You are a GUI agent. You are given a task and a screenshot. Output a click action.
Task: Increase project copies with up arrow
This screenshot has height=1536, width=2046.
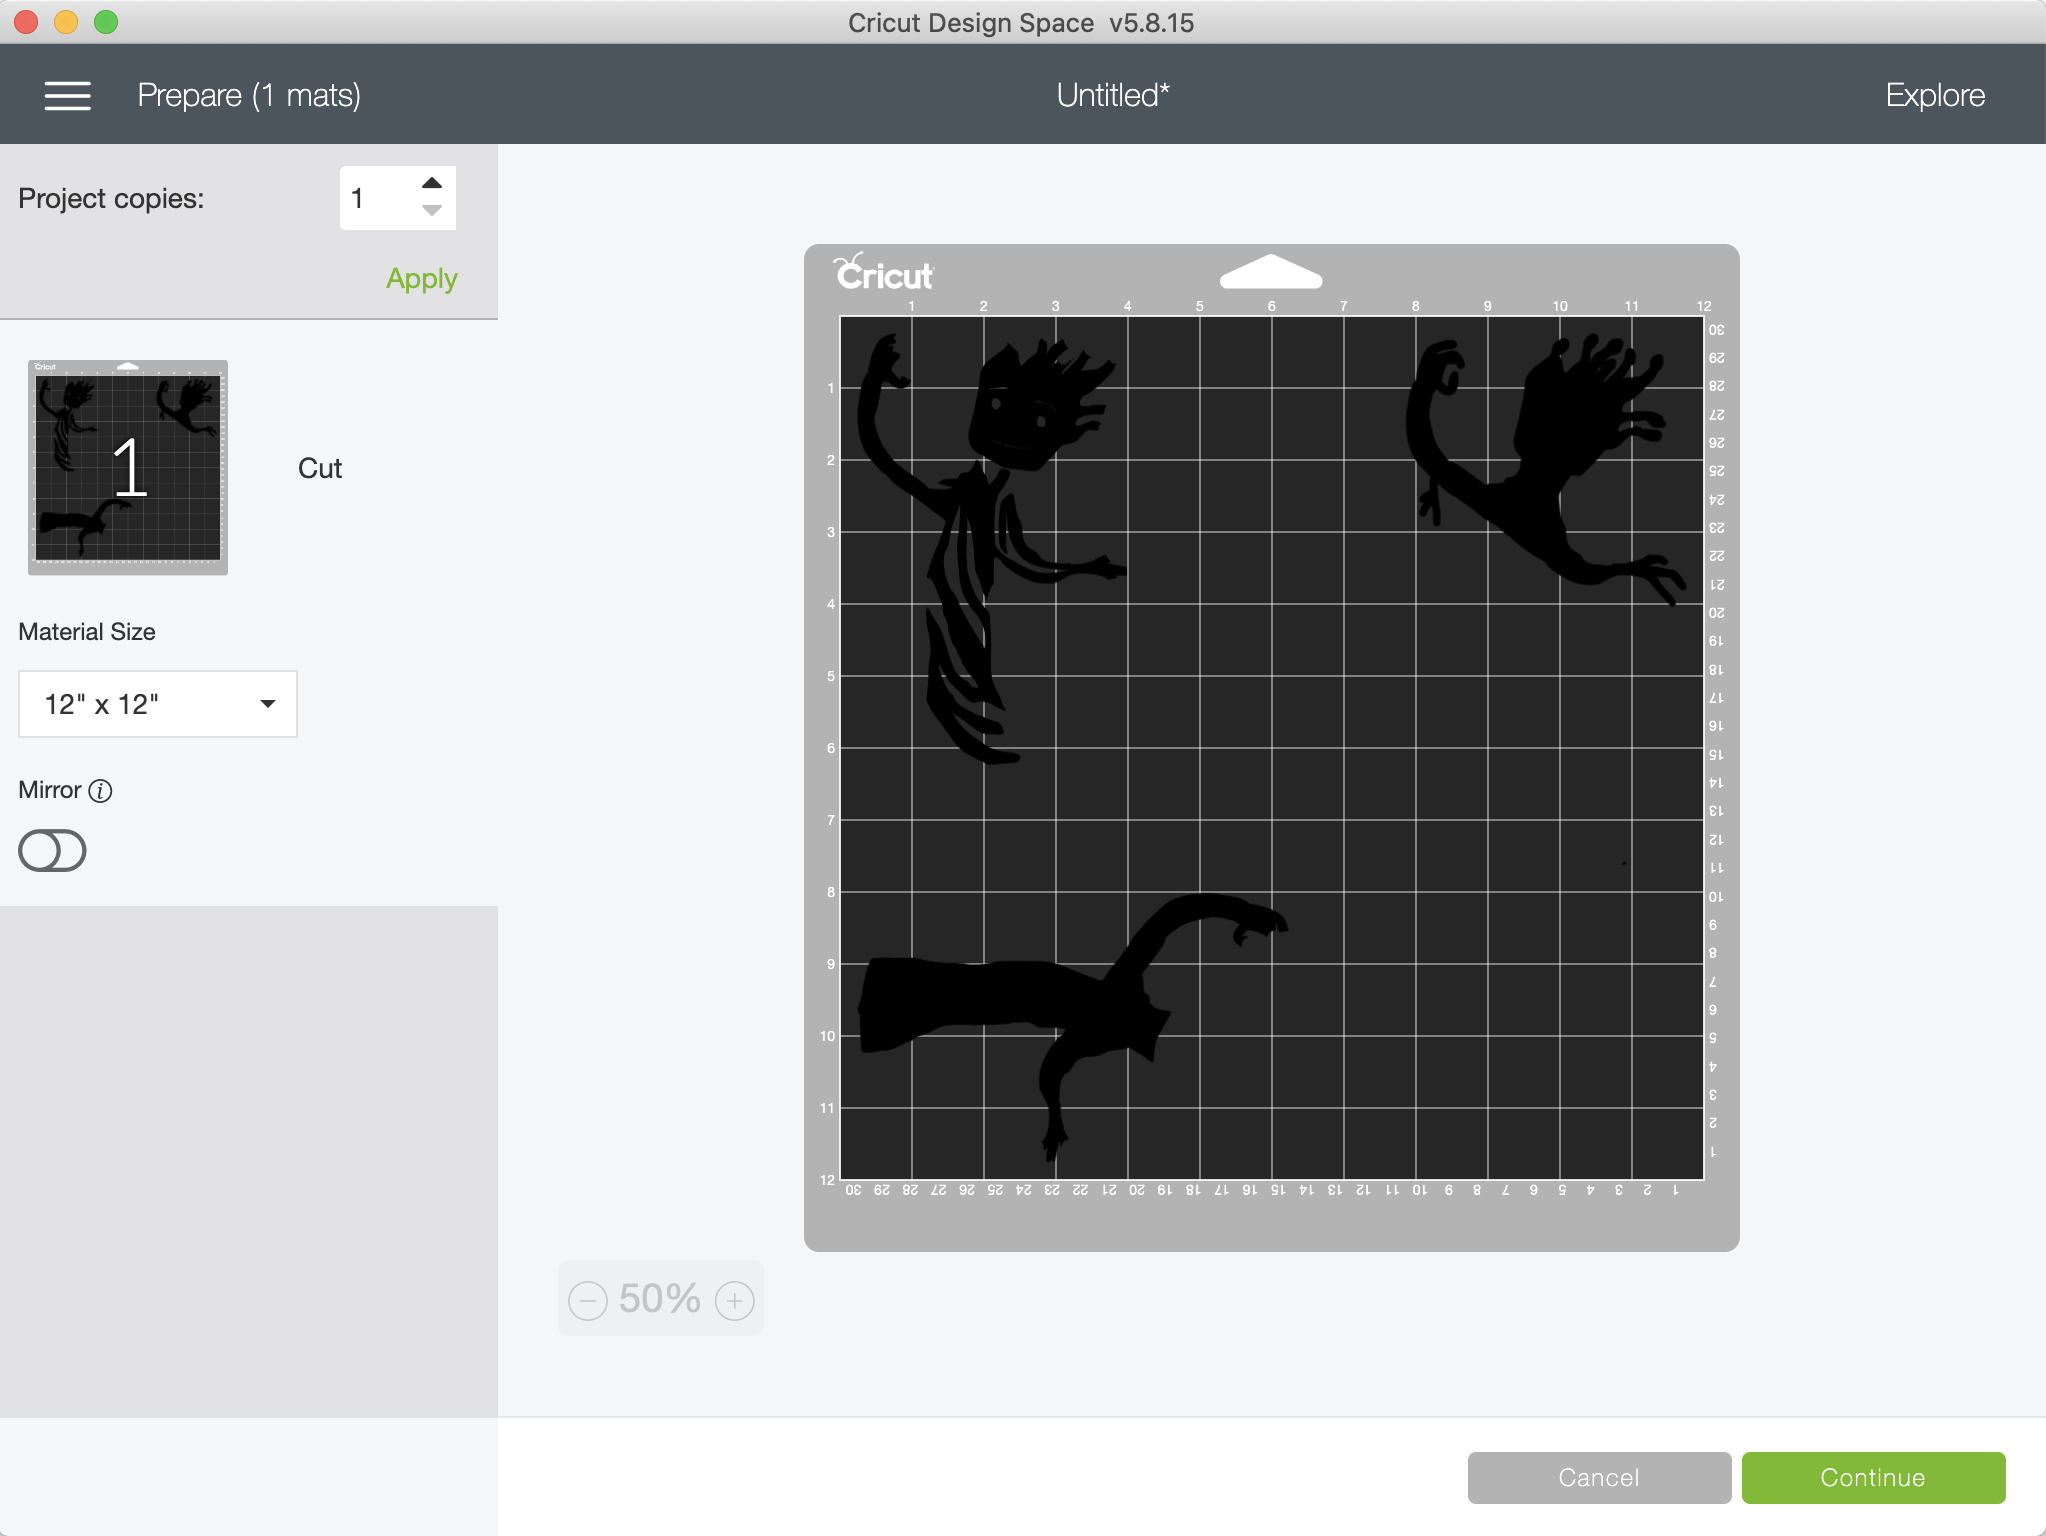pos(432,183)
